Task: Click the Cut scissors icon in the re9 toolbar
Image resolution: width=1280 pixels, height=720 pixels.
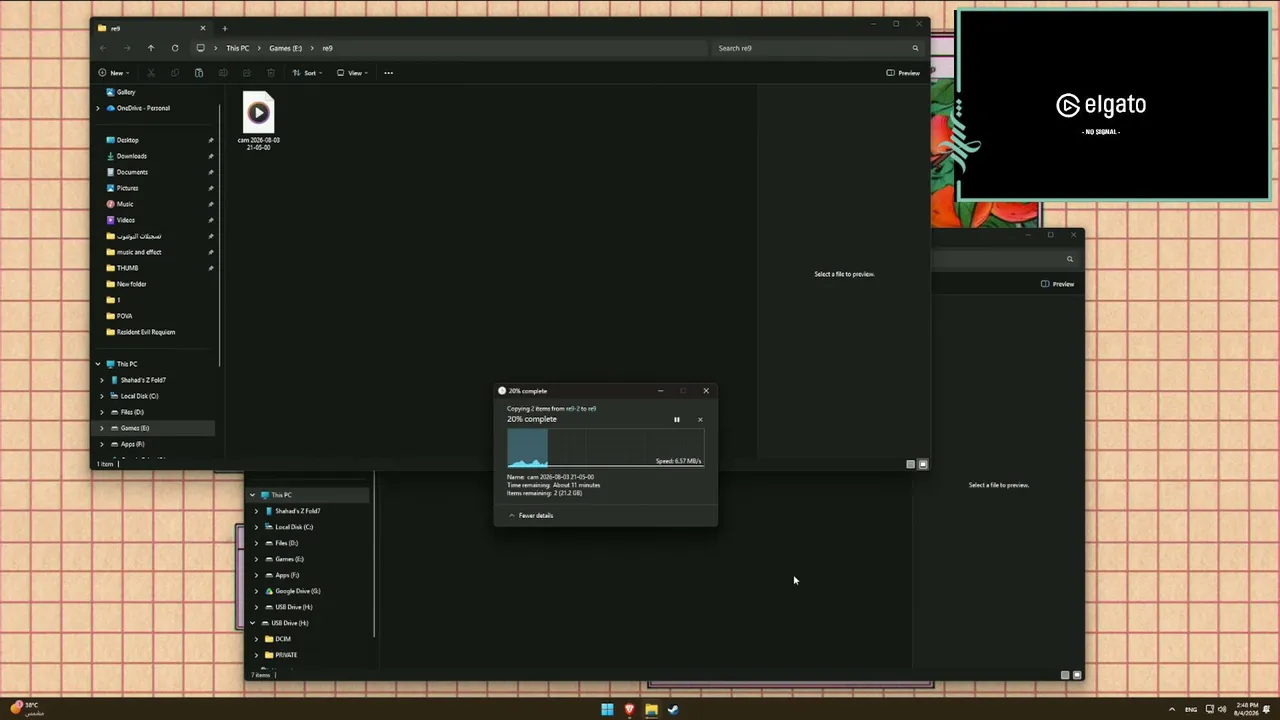Action: click(x=151, y=73)
